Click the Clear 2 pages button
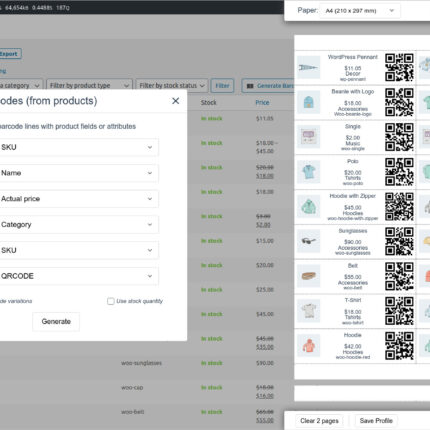The image size is (430, 430). [319, 421]
